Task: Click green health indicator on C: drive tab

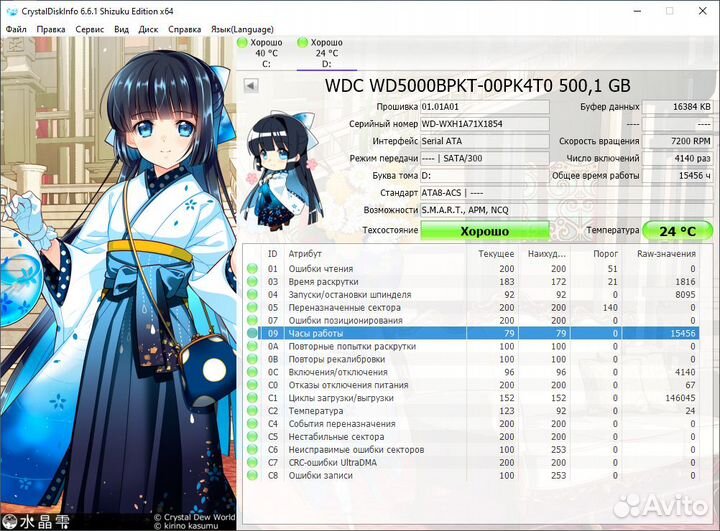Action: tap(242, 43)
